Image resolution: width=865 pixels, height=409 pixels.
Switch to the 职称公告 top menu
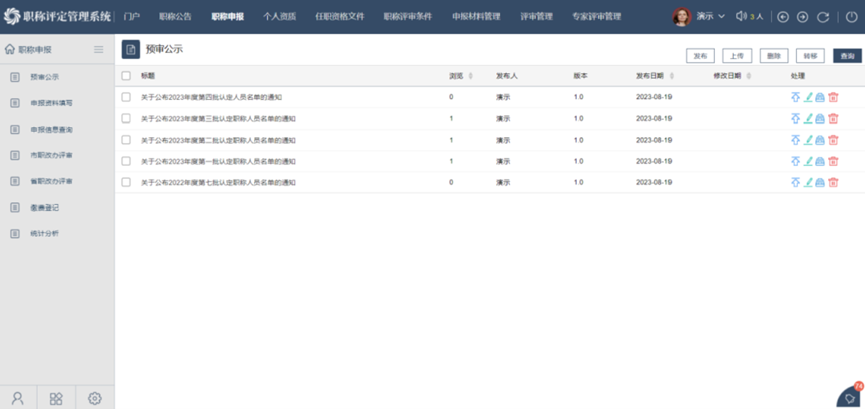[x=175, y=17]
